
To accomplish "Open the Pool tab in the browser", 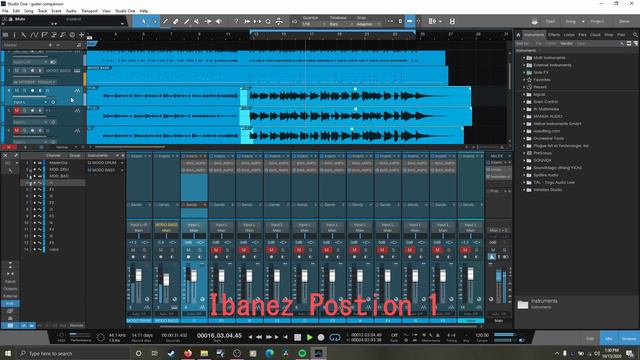I will [621, 35].
